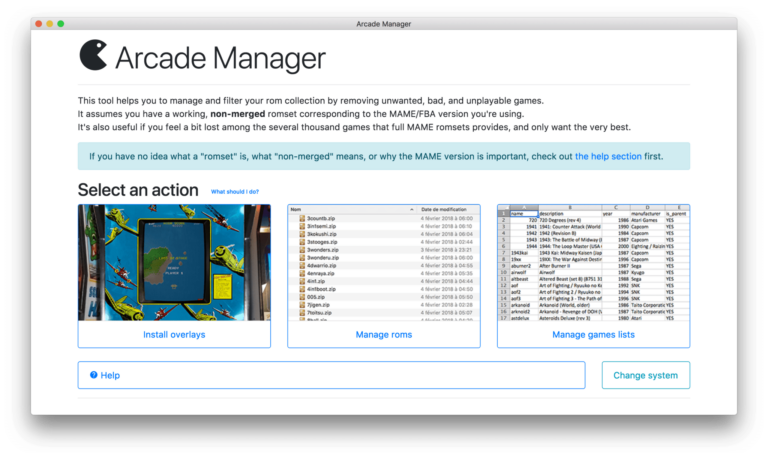Click the red window close button
Image resolution: width=768 pixels, height=459 pixels.
coord(39,23)
